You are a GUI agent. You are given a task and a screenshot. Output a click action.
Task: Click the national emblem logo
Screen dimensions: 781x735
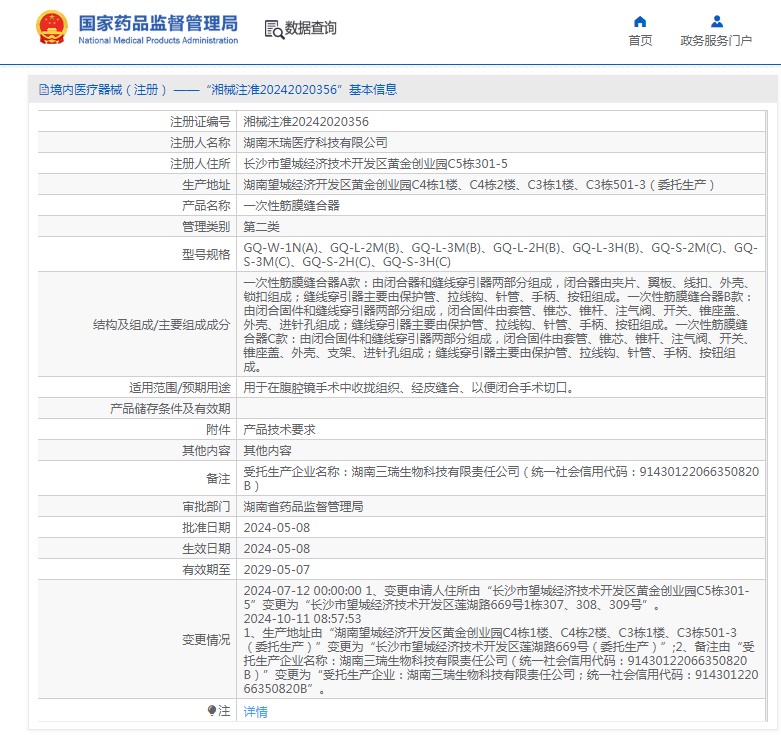click(x=52, y=28)
